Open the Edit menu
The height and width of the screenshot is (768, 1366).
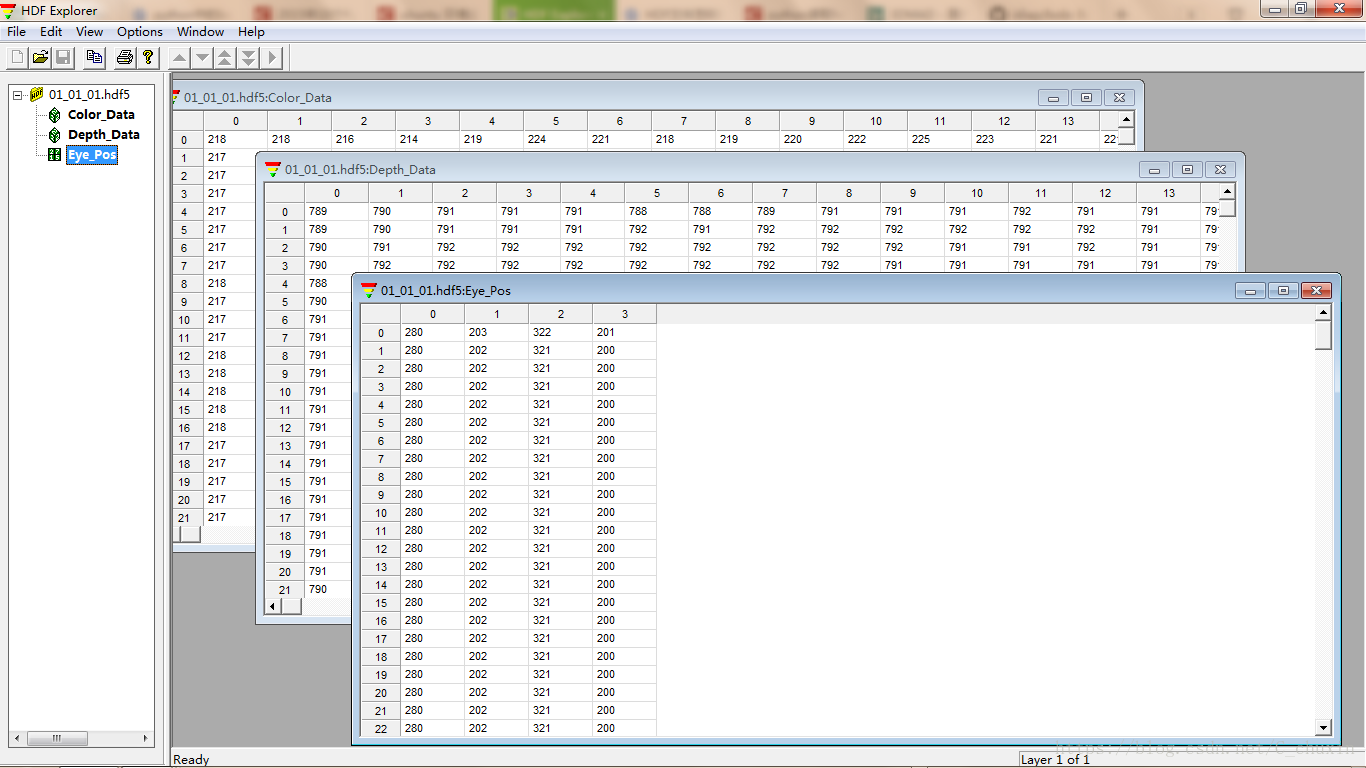click(51, 32)
